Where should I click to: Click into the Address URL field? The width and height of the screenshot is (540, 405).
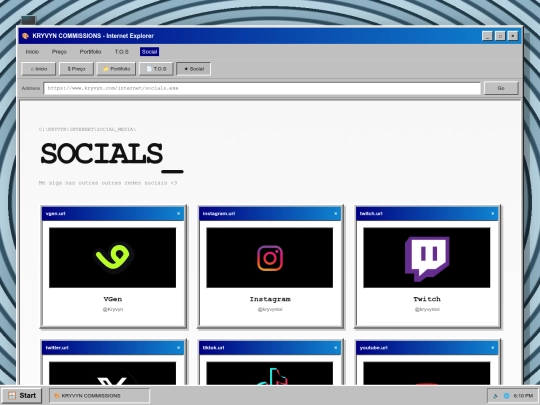tap(262, 88)
